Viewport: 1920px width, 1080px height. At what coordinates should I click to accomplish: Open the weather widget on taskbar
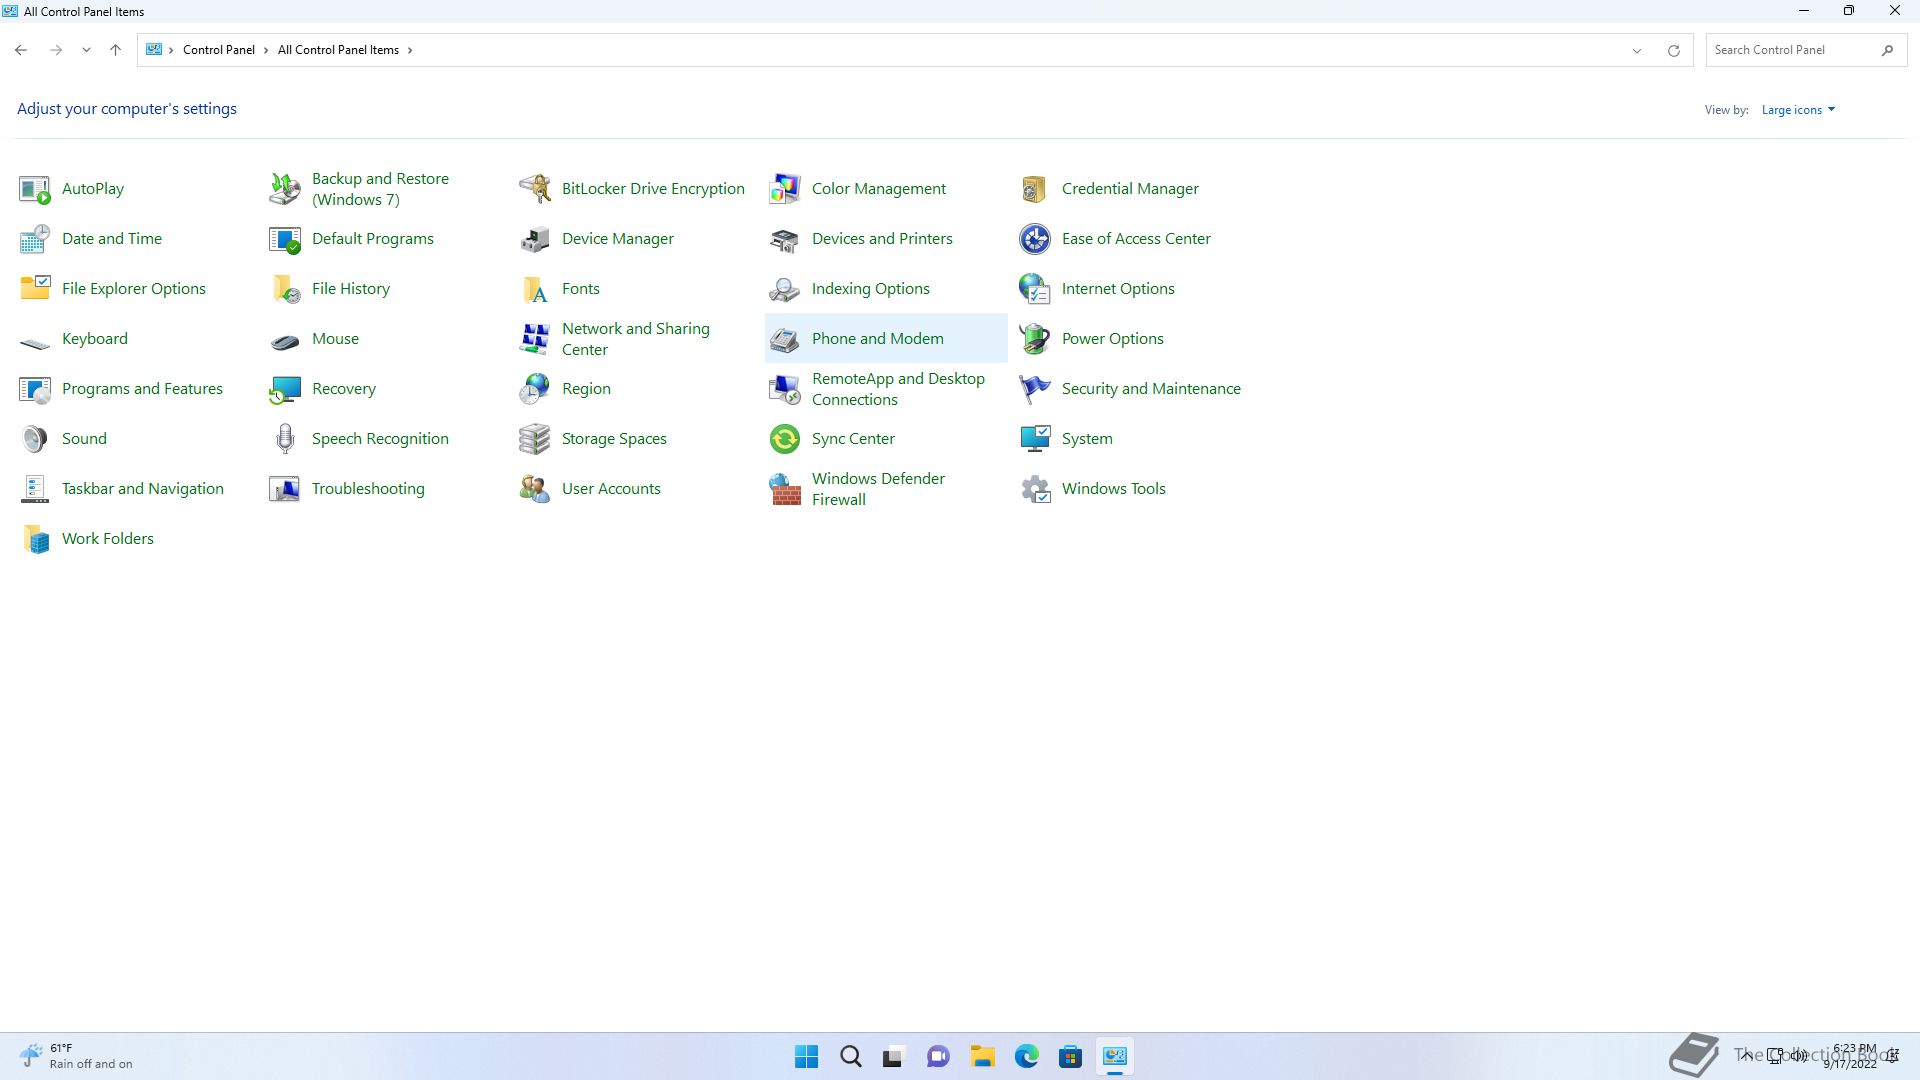(x=77, y=1056)
